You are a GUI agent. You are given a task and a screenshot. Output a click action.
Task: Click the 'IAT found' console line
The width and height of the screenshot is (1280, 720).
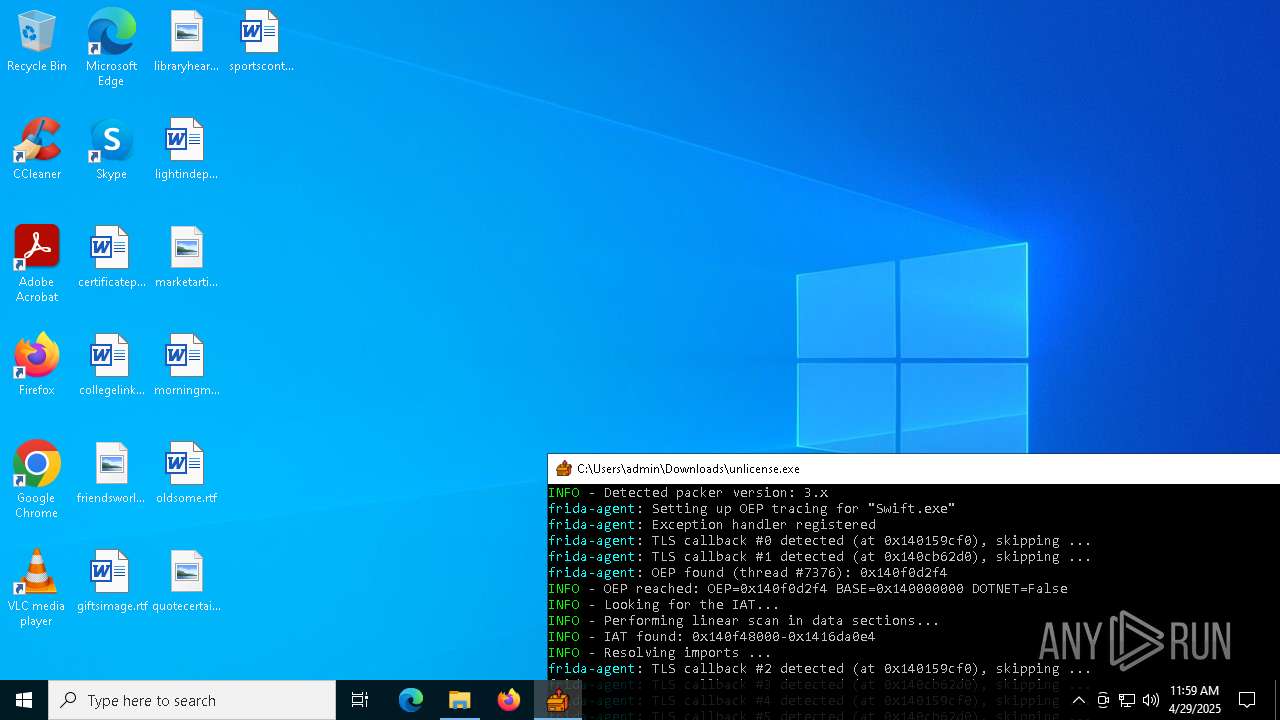[x=711, y=636]
